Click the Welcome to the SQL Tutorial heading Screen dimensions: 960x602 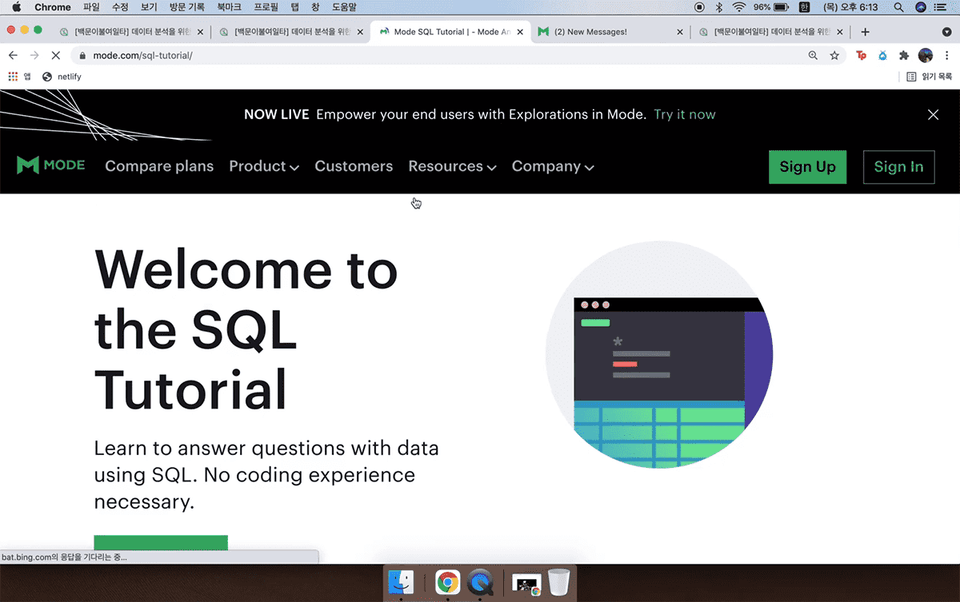point(246,329)
